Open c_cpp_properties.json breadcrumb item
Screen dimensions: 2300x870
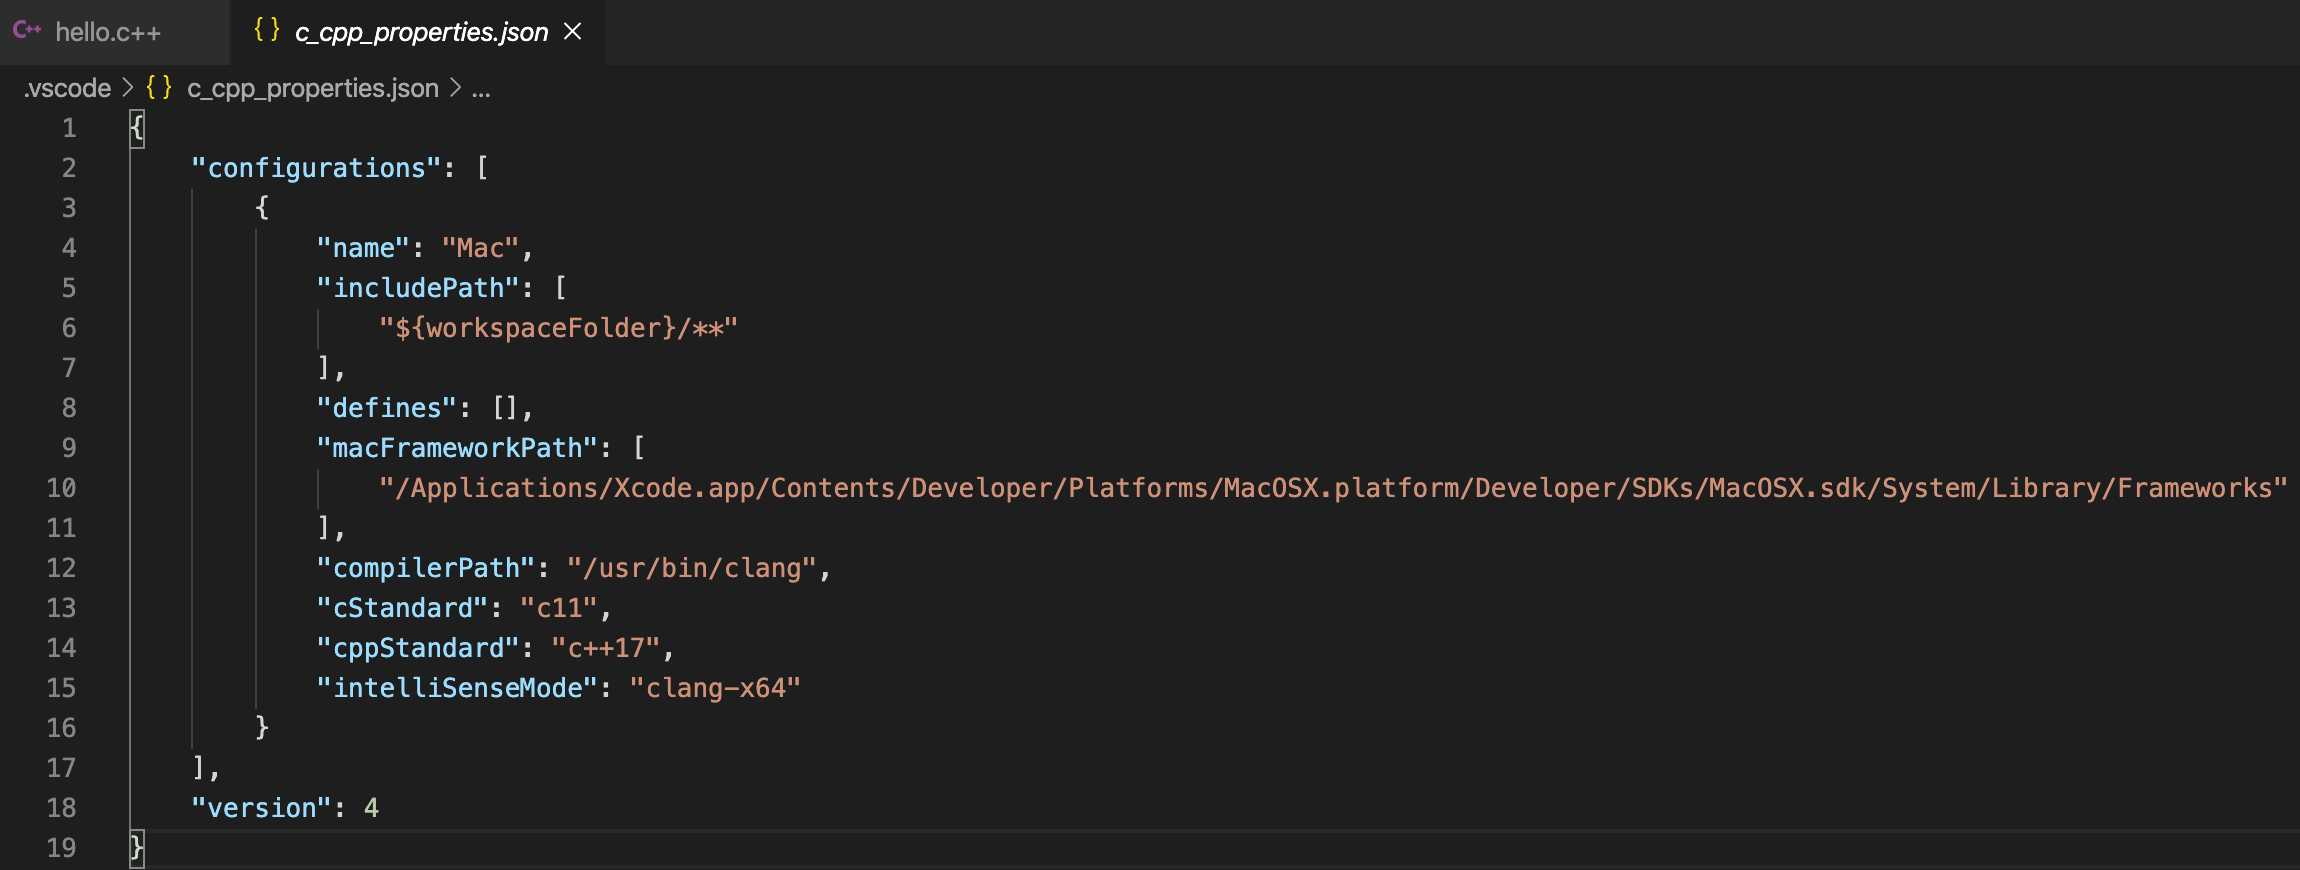coord(313,88)
